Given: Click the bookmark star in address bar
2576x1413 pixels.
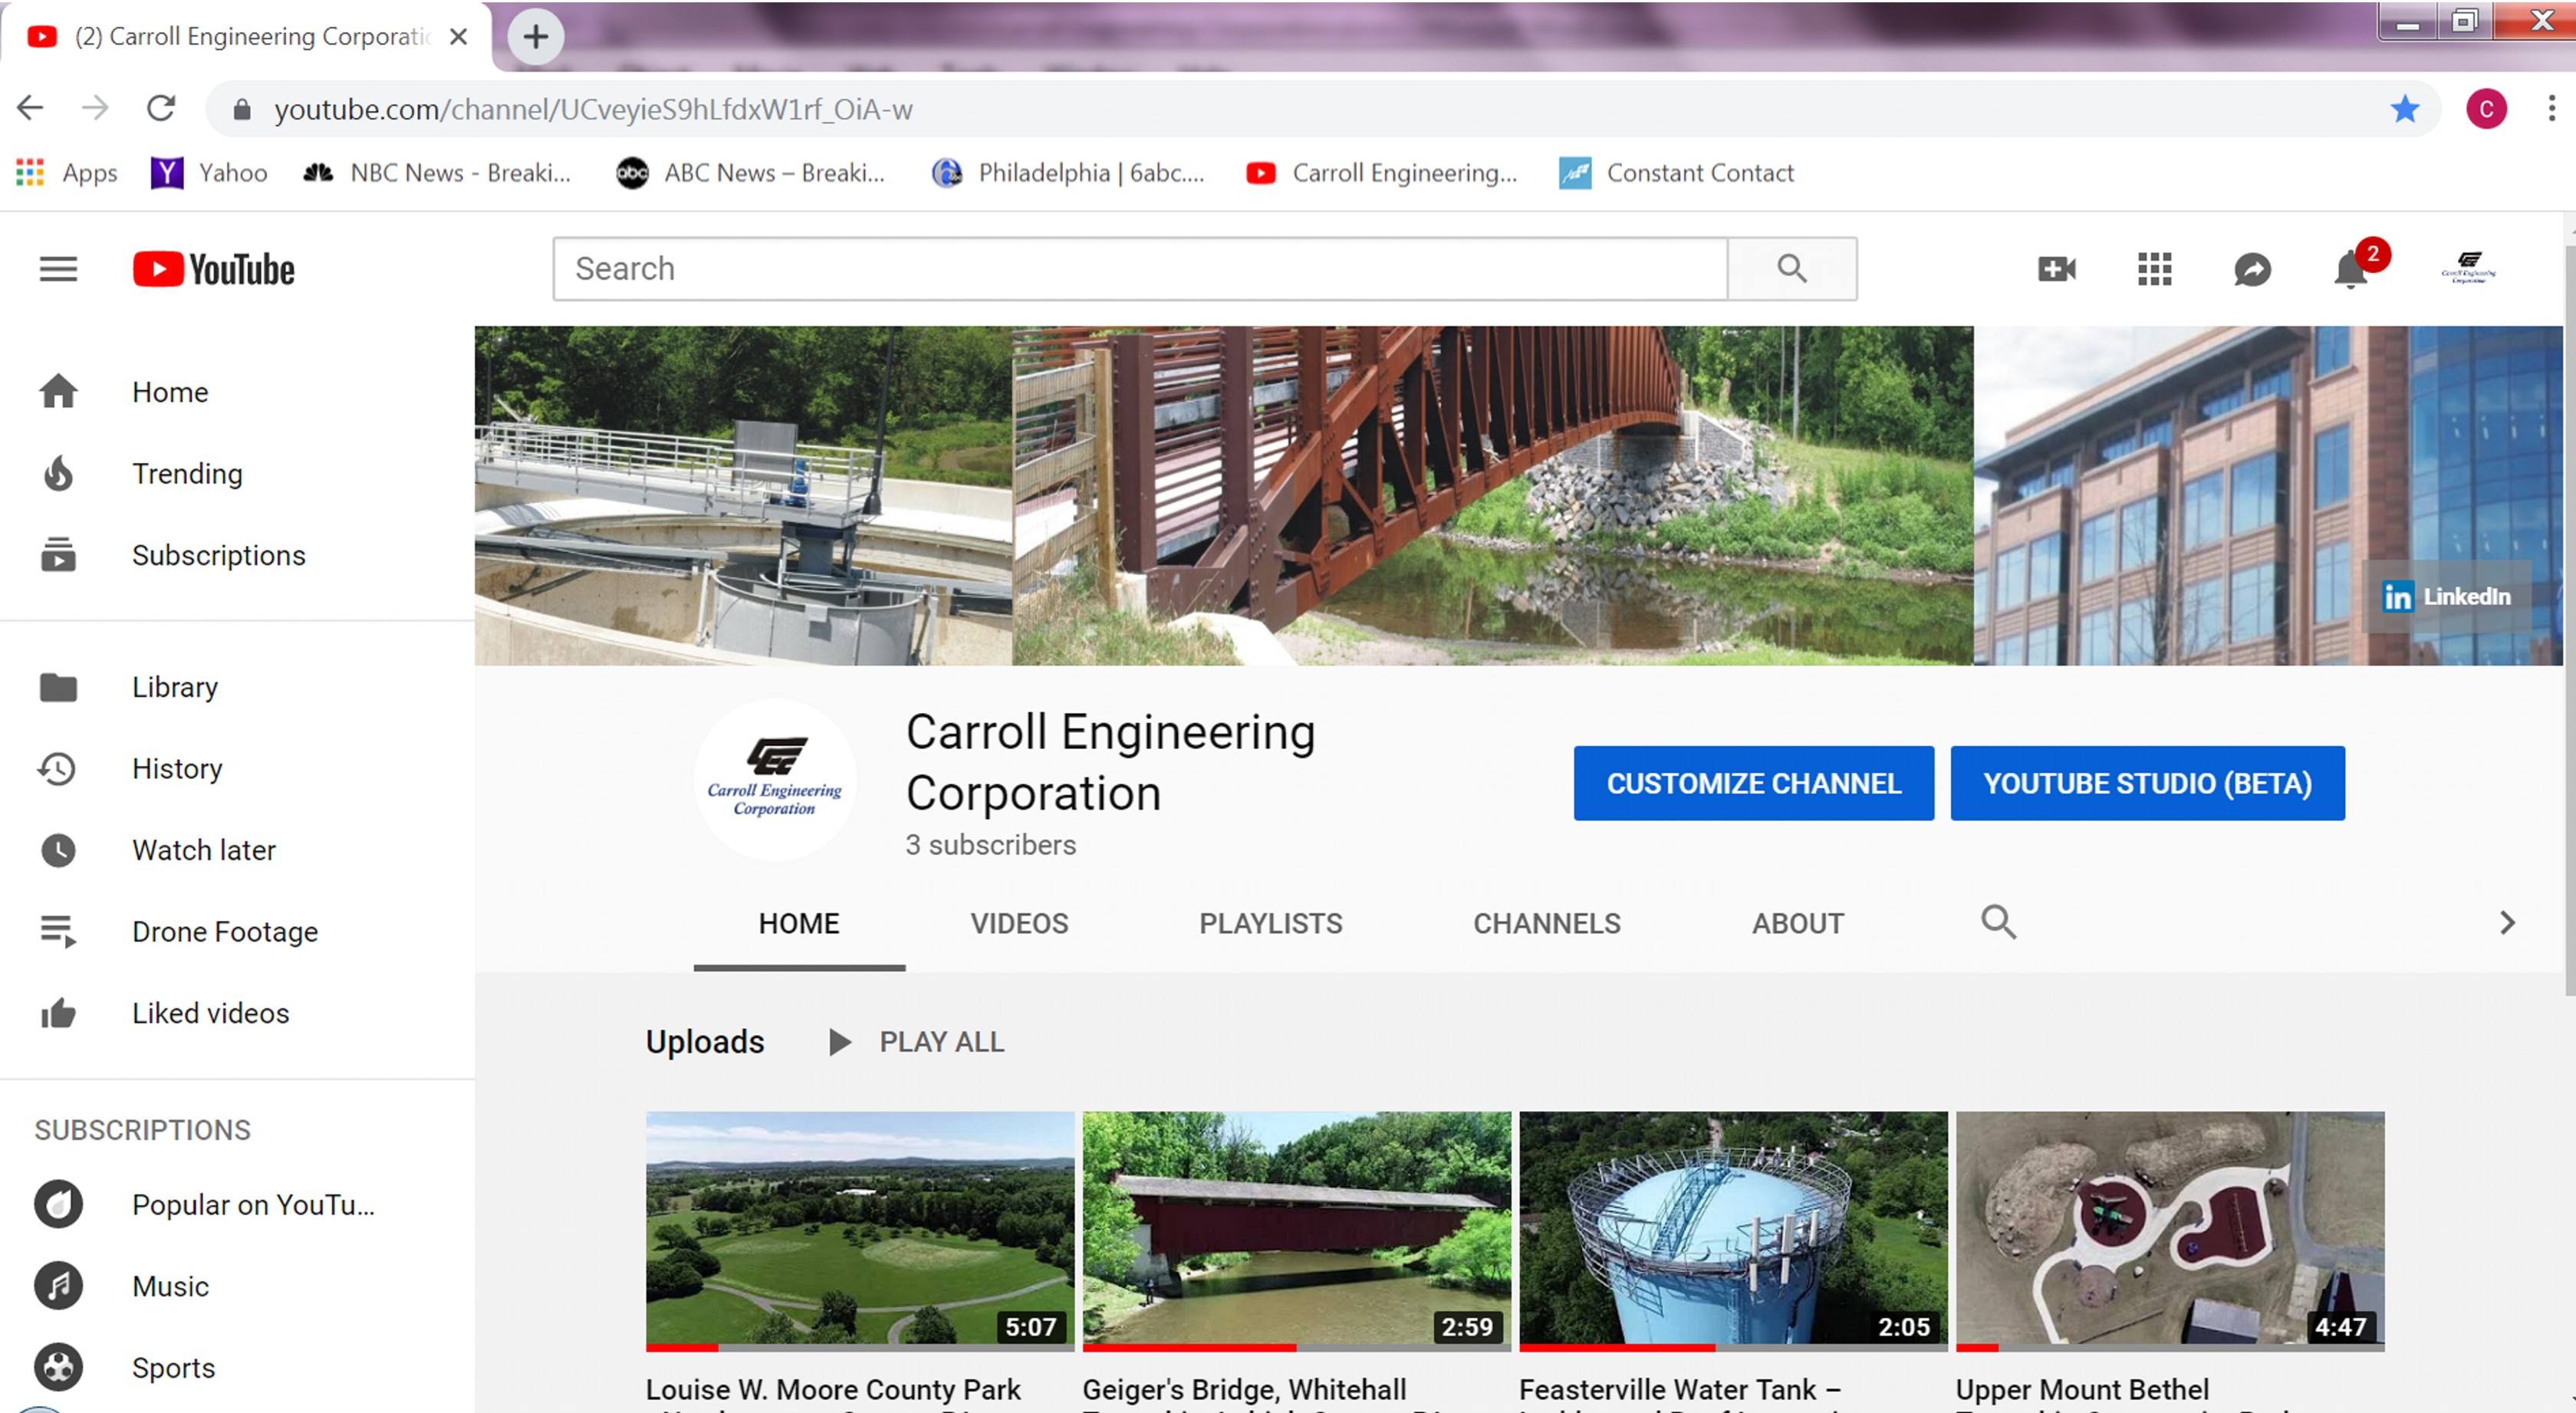Looking at the screenshot, I should (x=2404, y=108).
